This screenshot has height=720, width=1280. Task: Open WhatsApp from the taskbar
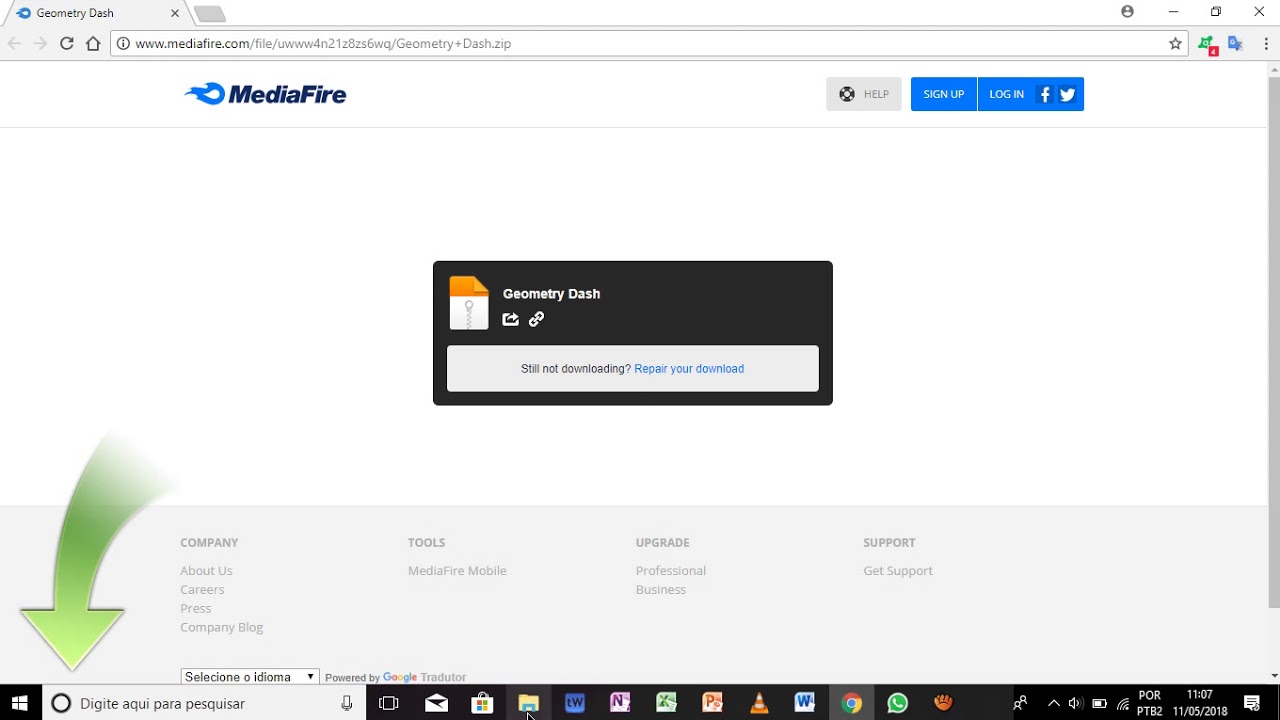coord(897,703)
